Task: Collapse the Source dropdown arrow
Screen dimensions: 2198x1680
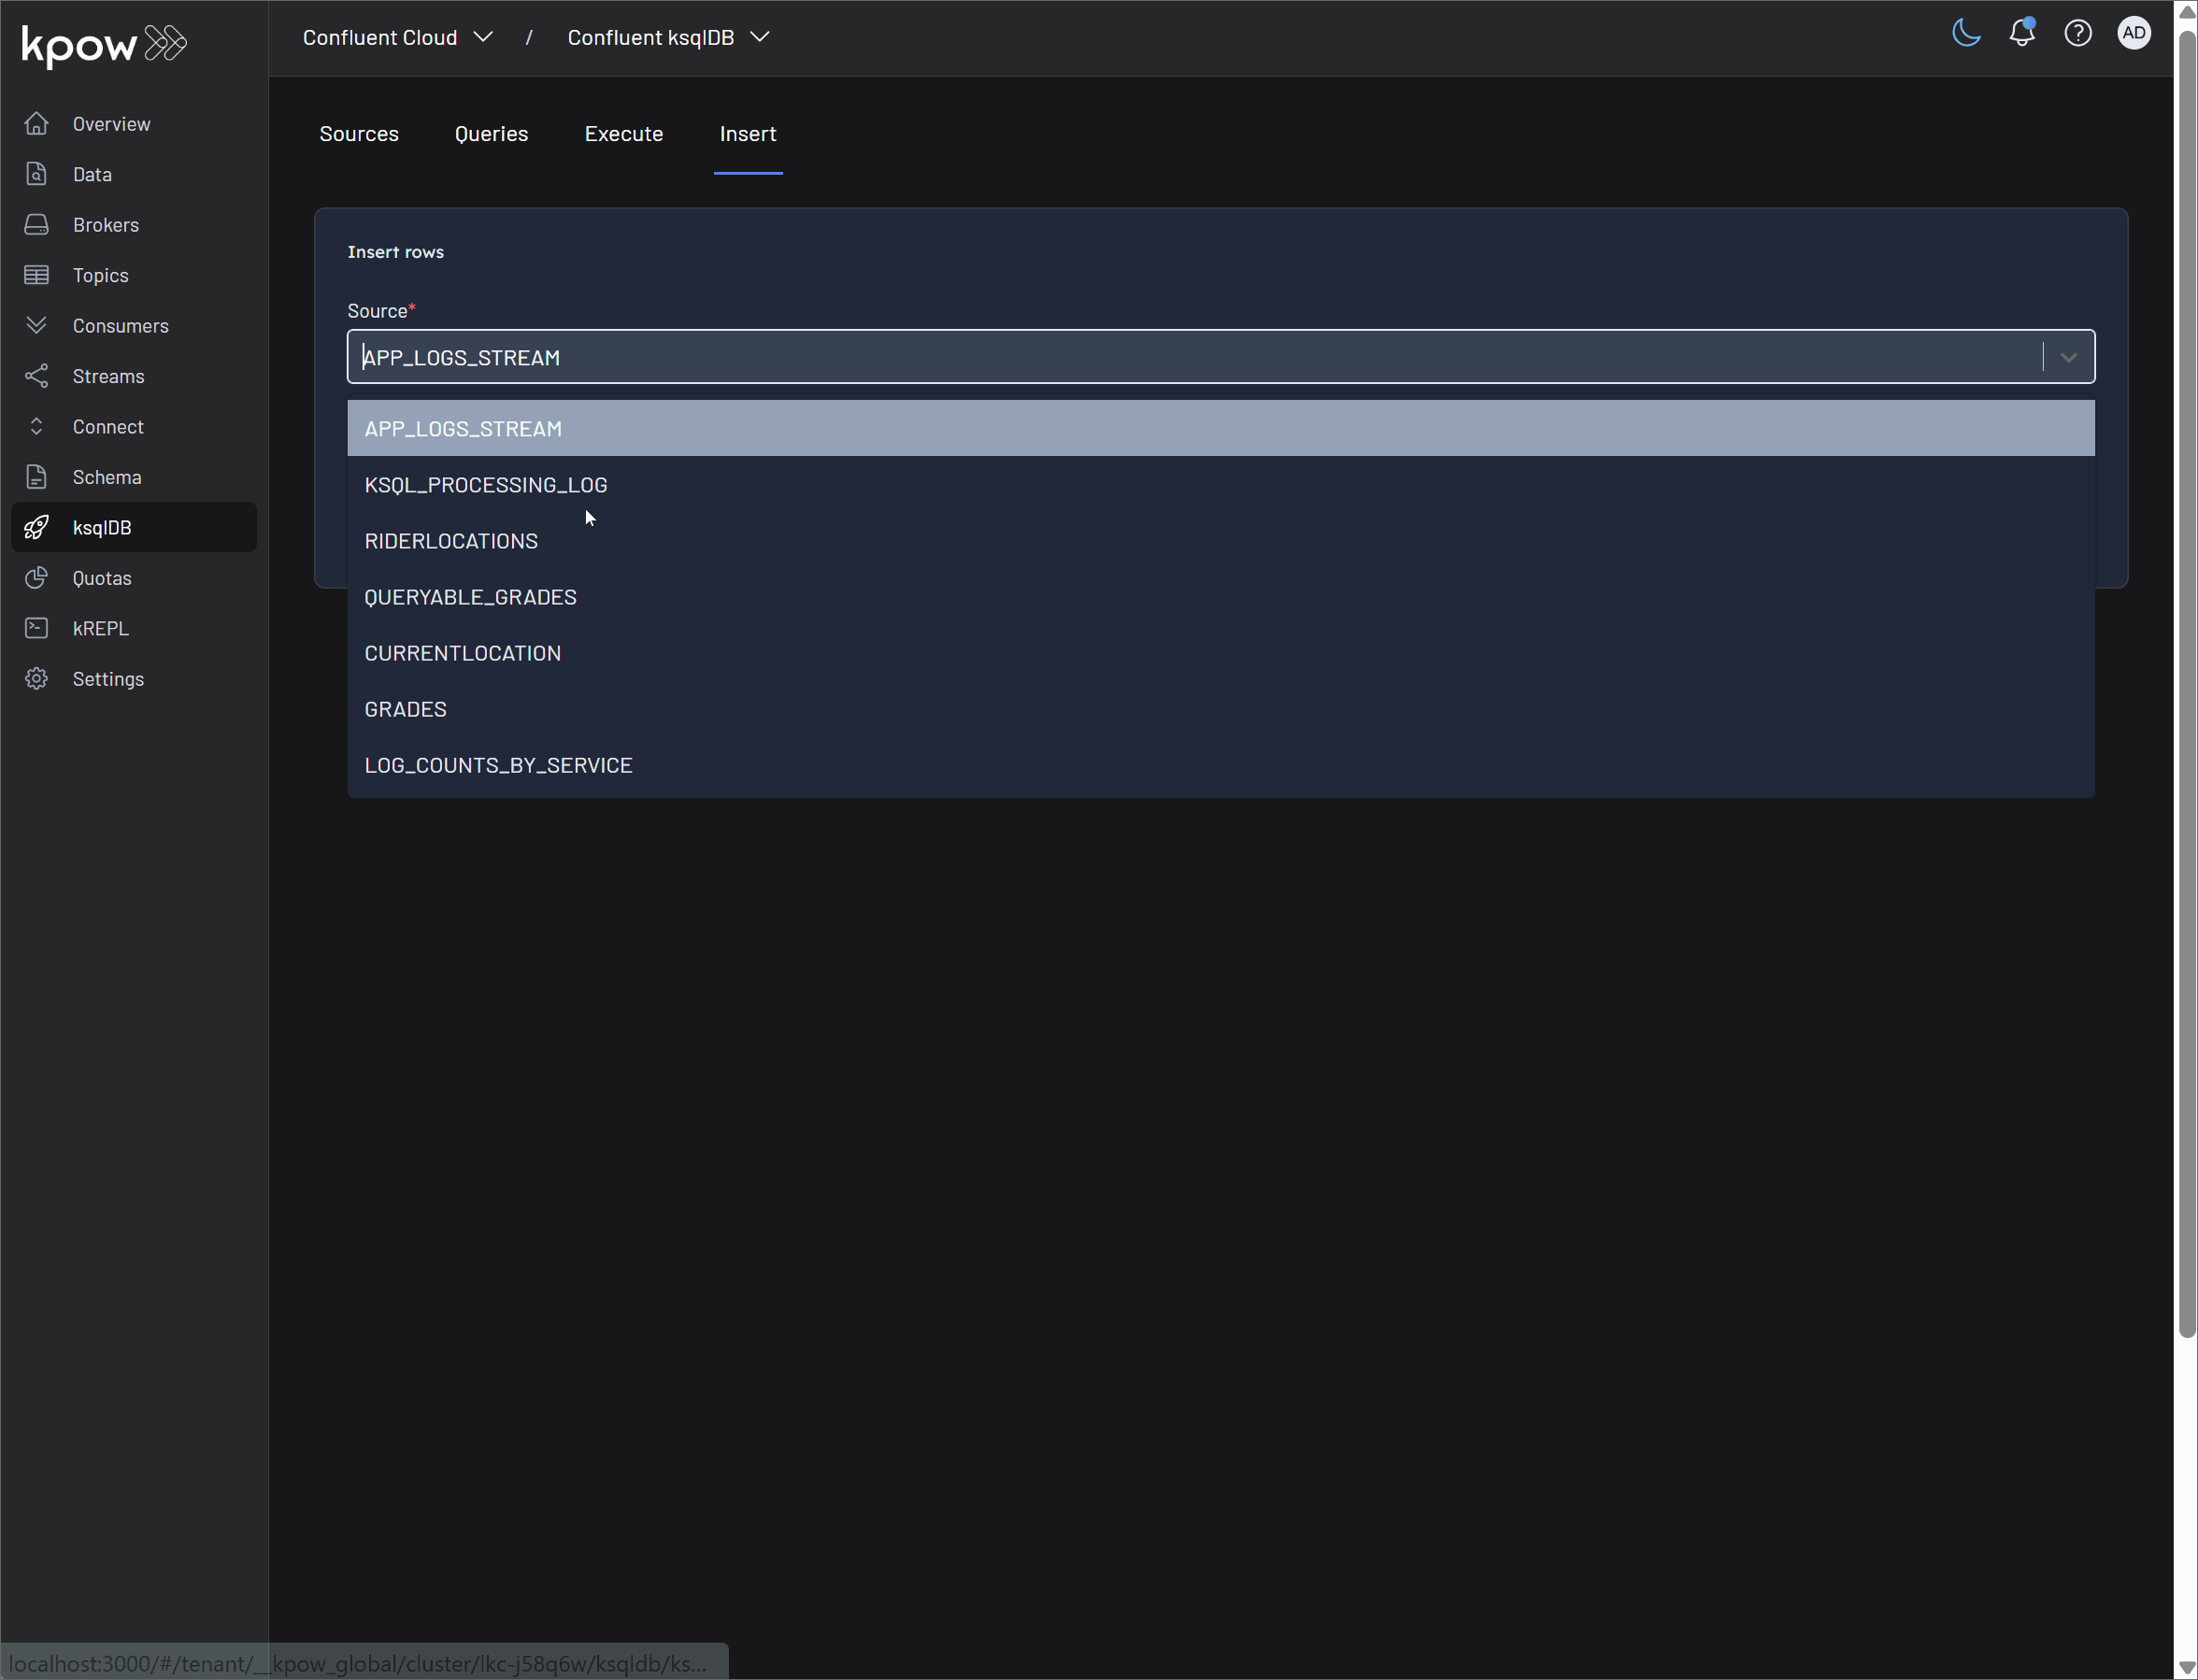Action: pyautogui.click(x=2068, y=357)
